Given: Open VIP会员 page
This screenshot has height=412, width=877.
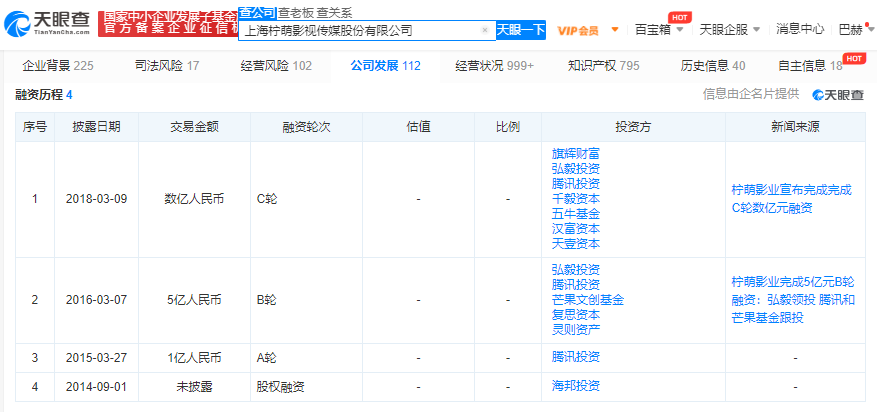Looking at the screenshot, I should pyautogui.click(x=578, y=30).
